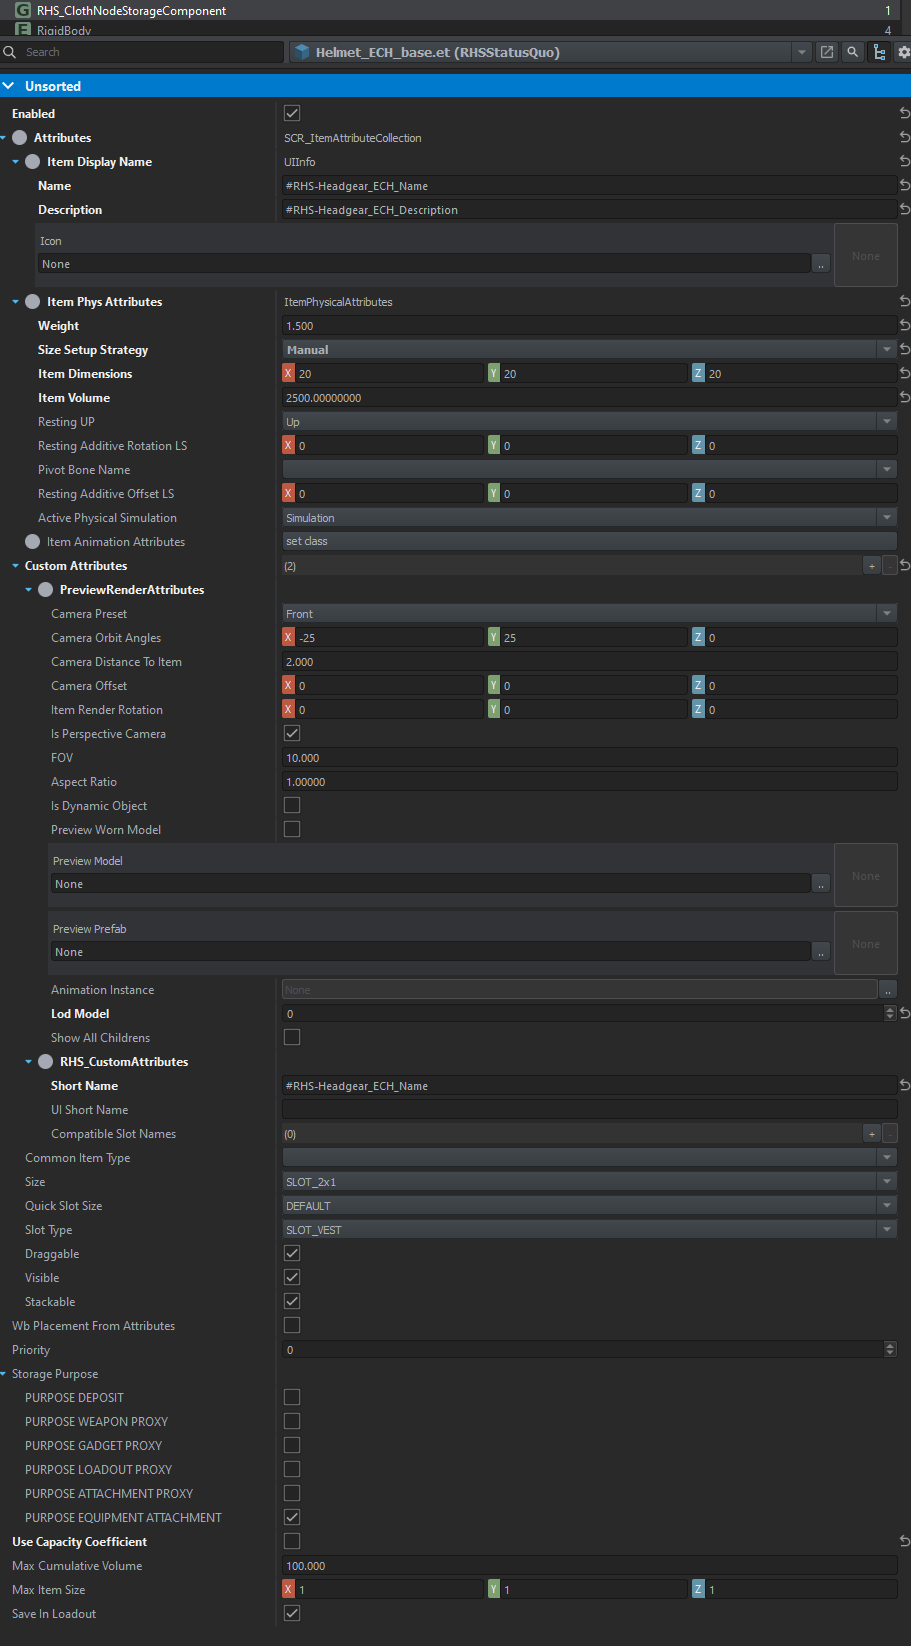Open the settings gear at top right
This screenshot has width=911, height=1646.
point(903,52)
